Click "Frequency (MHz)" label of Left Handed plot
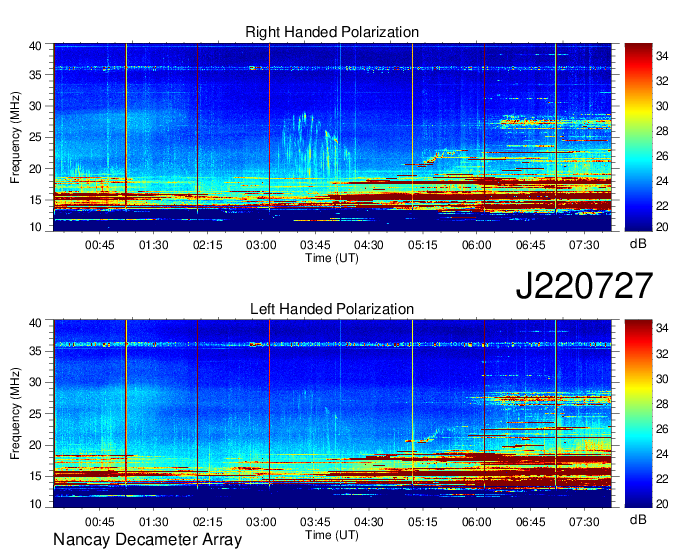 point(15,414)
